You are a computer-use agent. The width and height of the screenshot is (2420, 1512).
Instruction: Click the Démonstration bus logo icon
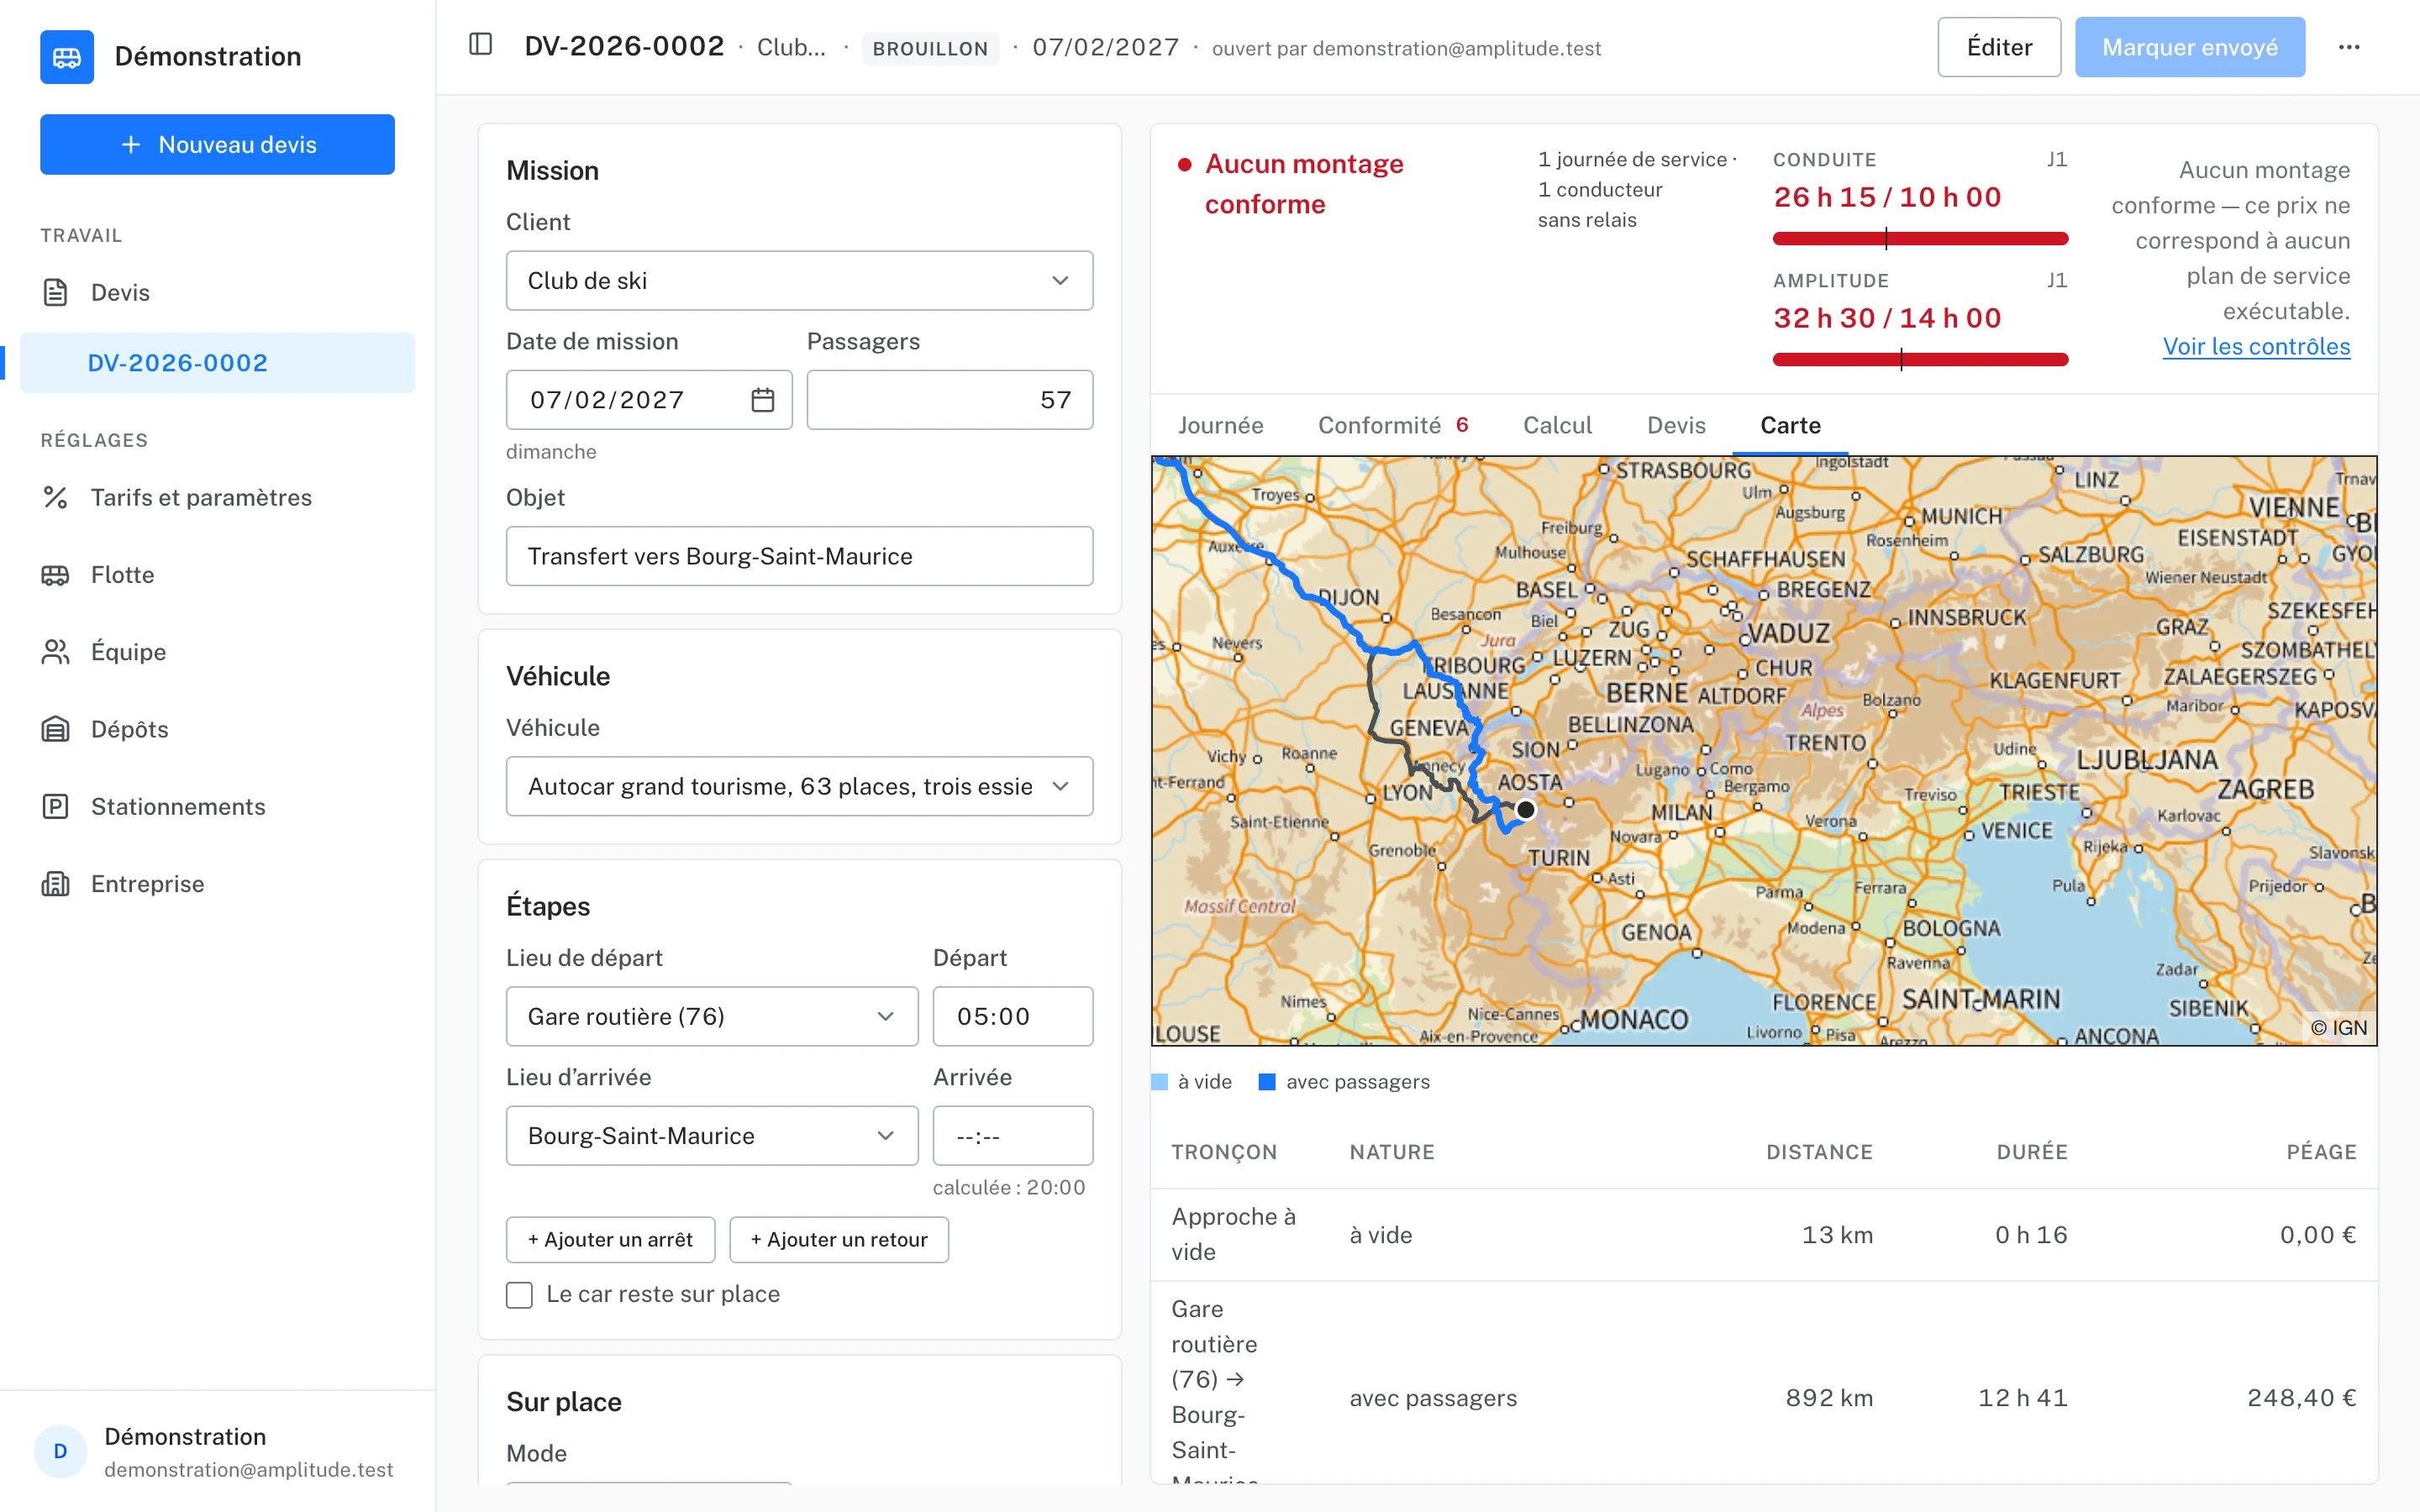67,57
